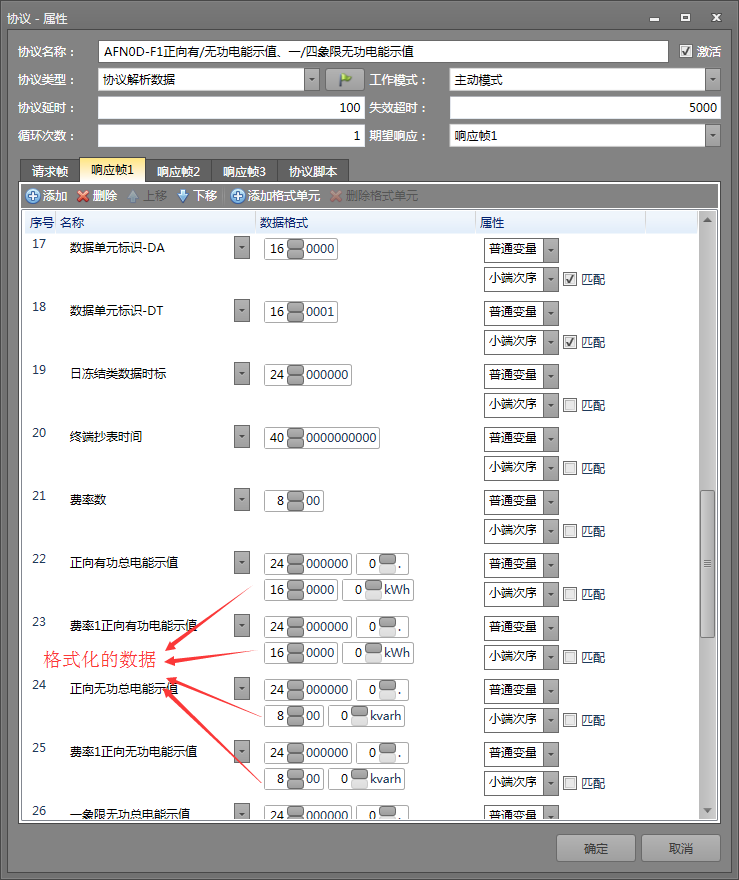Click the 上移 move up arrow
Screen dimensions: 739x880
pos(133,196)
